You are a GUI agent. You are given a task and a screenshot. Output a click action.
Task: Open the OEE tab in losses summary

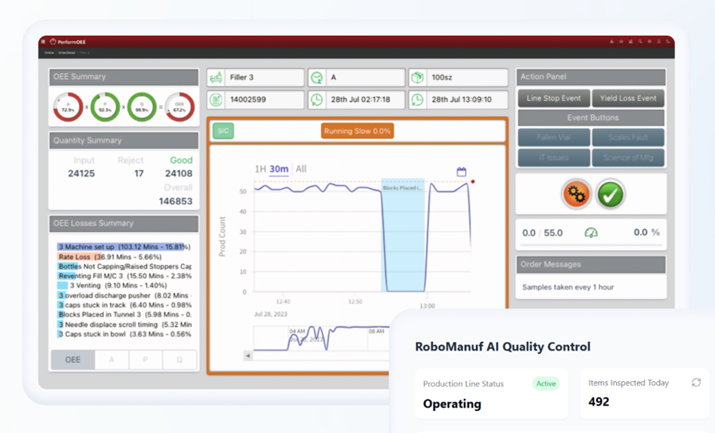73,361
